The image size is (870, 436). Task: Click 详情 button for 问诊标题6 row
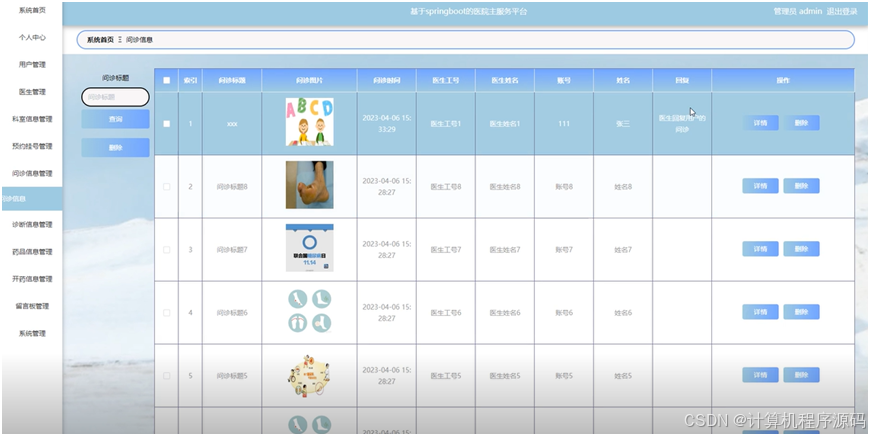click(x=760, y=312)
